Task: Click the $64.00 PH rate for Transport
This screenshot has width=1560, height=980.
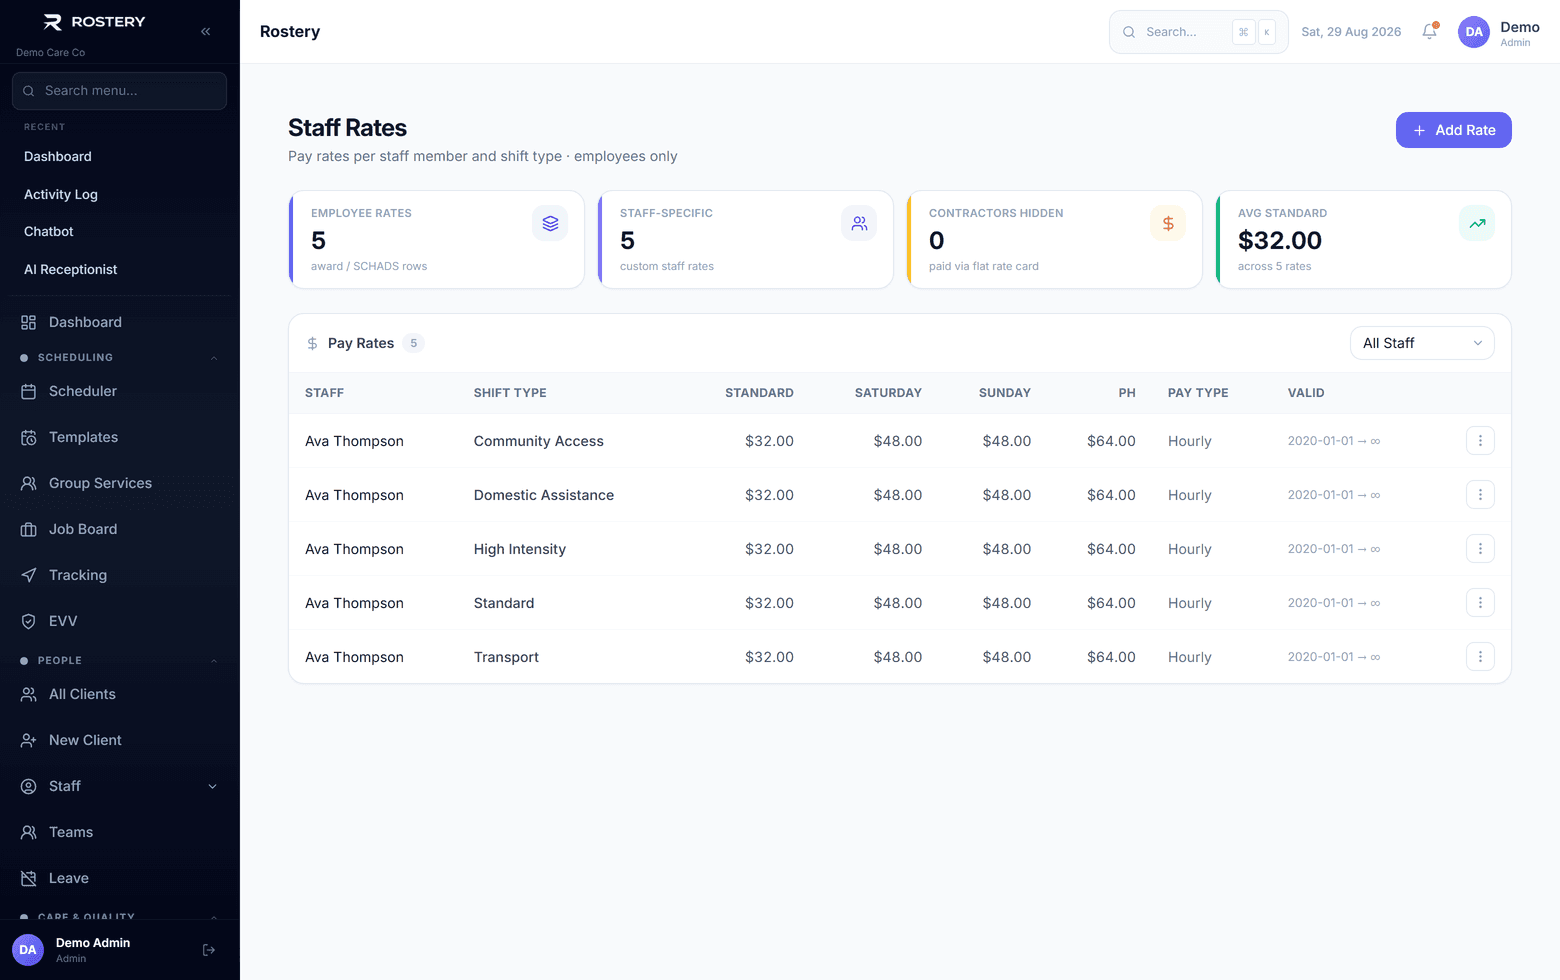Action: pos(1111,657)
